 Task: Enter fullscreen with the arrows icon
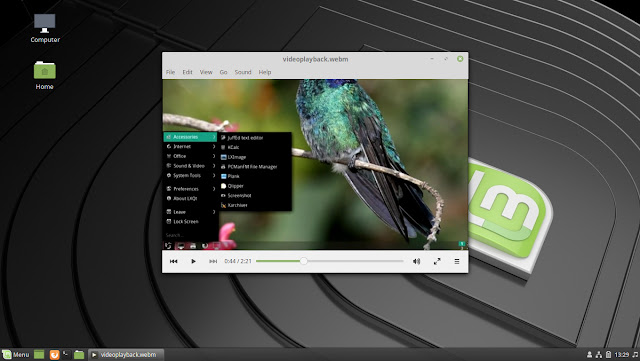pos(437,261)
